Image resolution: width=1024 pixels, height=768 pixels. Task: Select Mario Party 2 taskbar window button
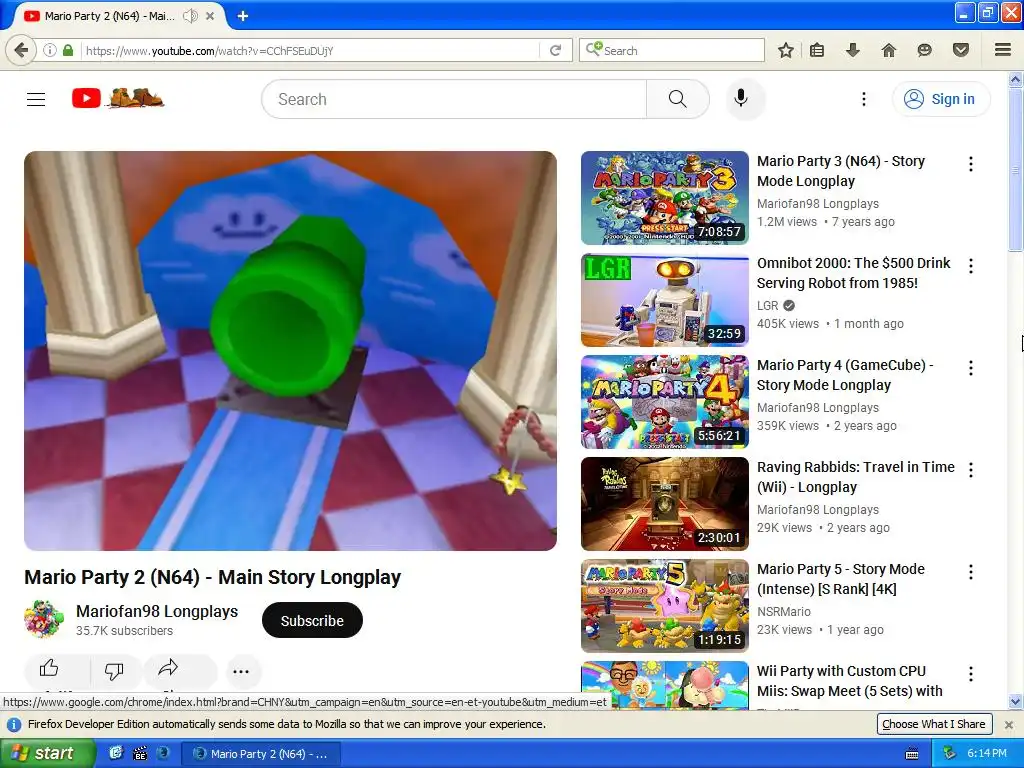tap(262, 754)
